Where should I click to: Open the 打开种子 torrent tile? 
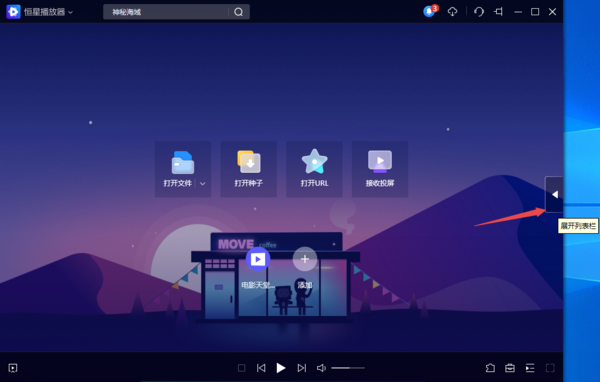click(x=249, y=169)
